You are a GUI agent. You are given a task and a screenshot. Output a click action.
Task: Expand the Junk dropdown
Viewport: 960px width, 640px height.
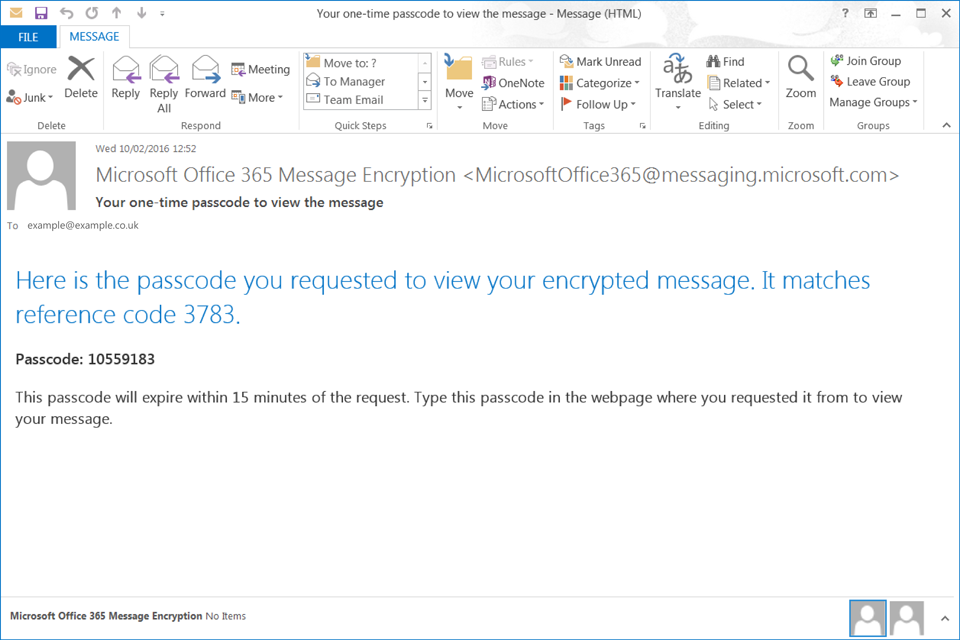[x=32, y=98]
